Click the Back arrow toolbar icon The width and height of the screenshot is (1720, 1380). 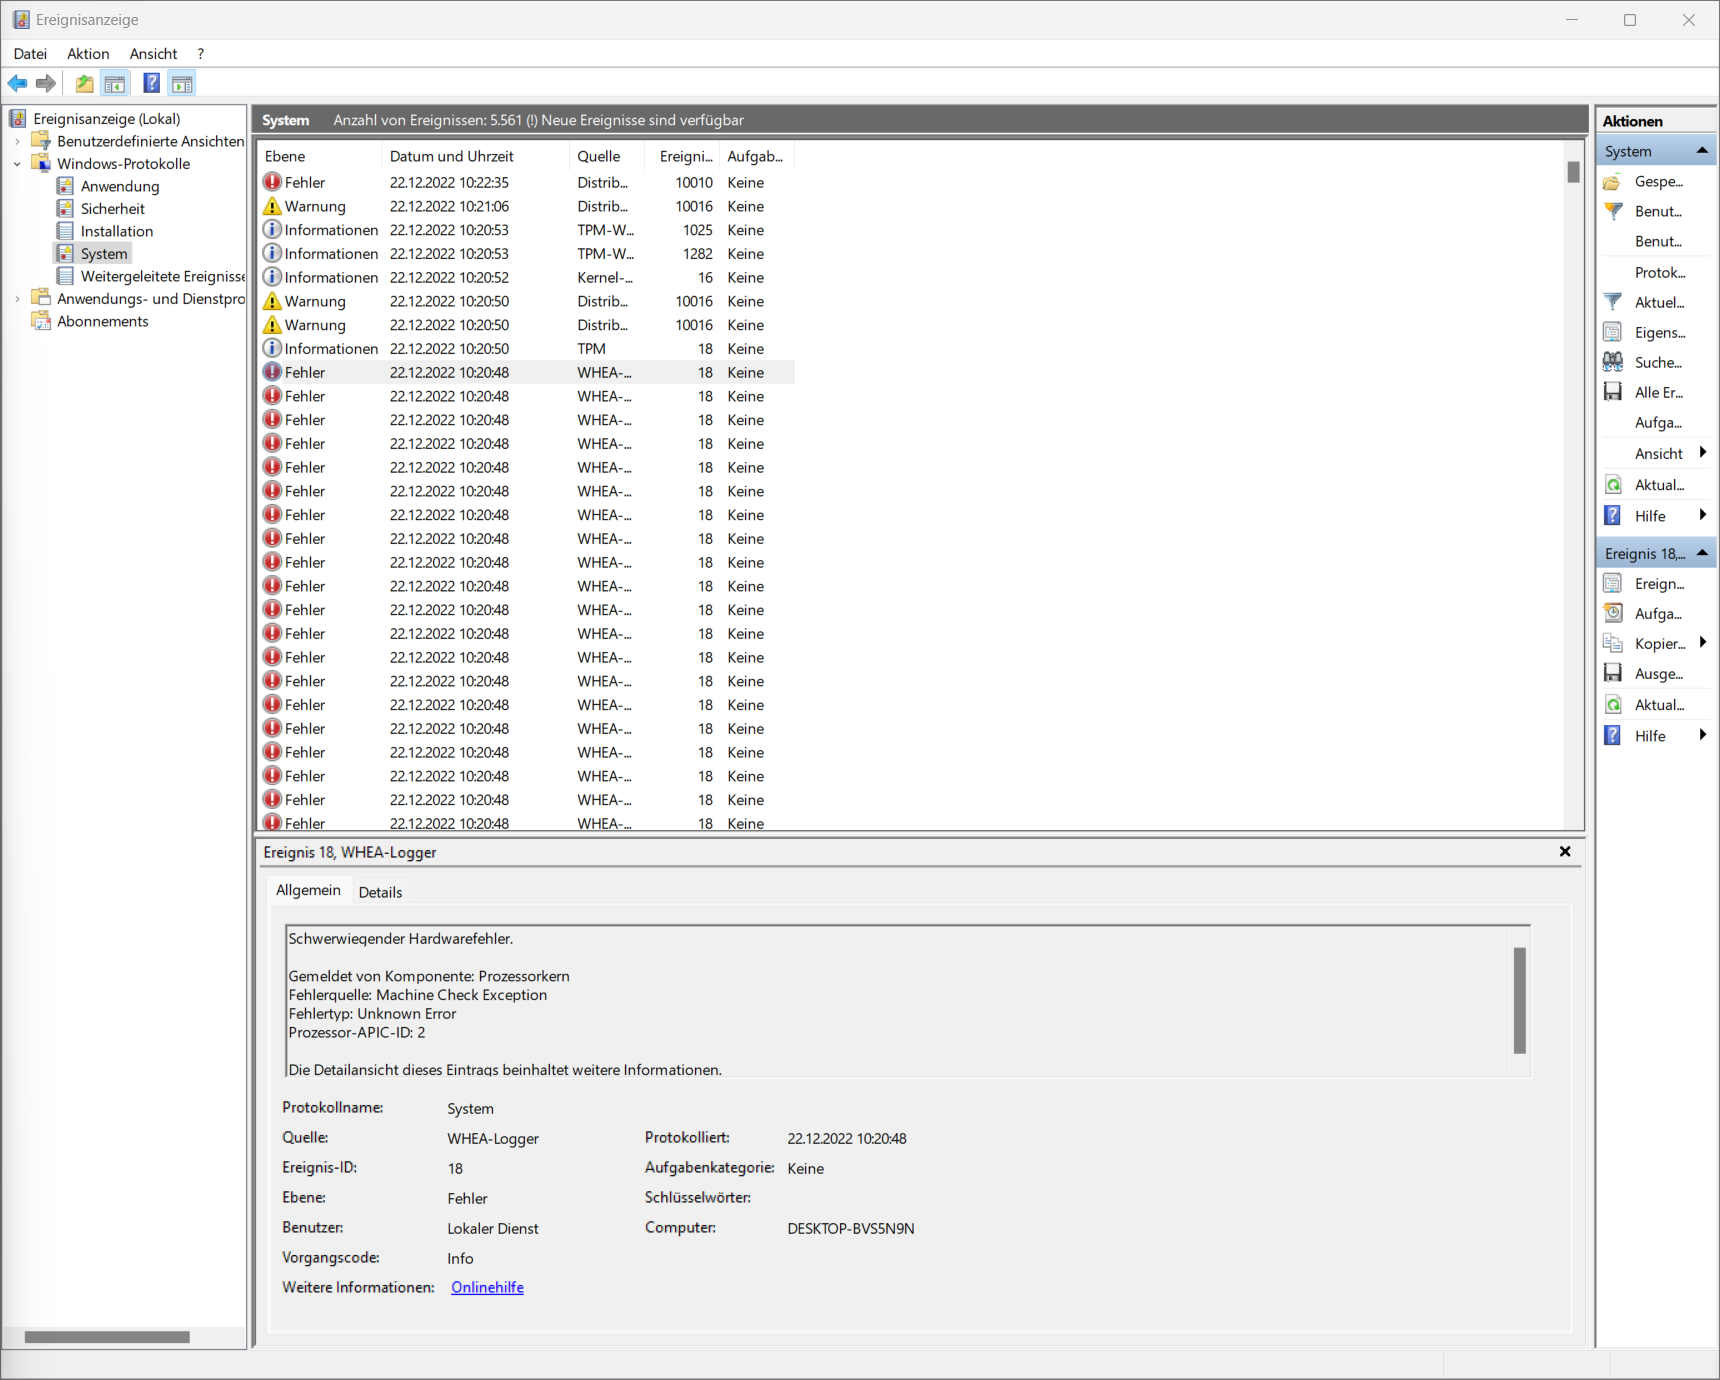[x=18, y=83]
